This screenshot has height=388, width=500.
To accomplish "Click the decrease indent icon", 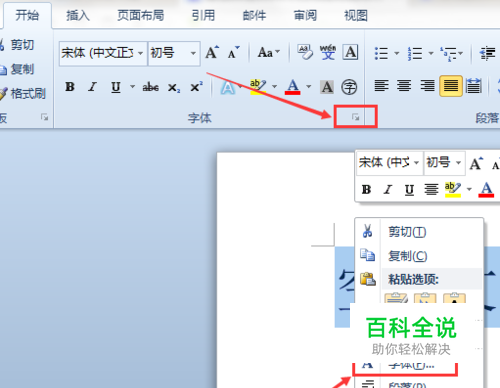I will coord(487,53).
